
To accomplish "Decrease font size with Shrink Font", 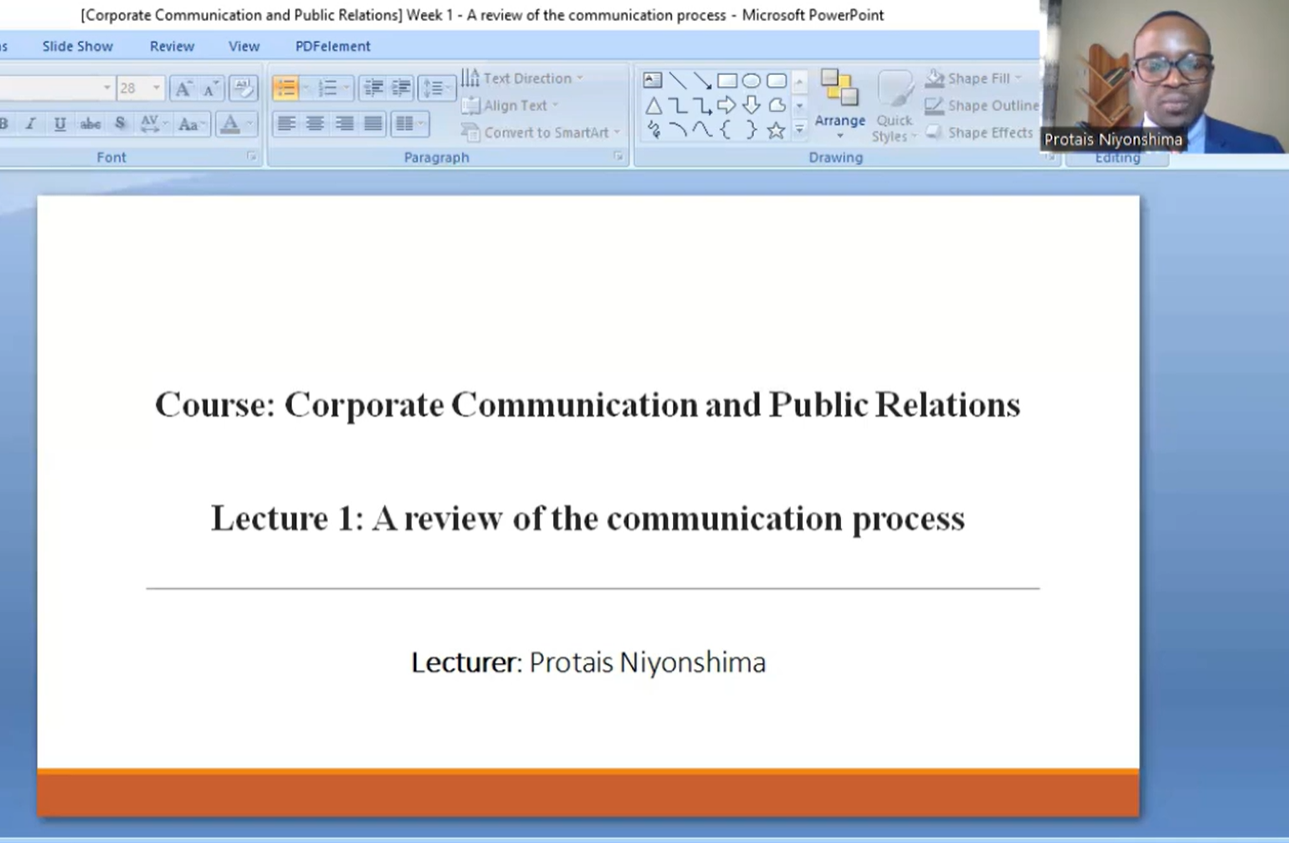I will click(x=210, y=89).
